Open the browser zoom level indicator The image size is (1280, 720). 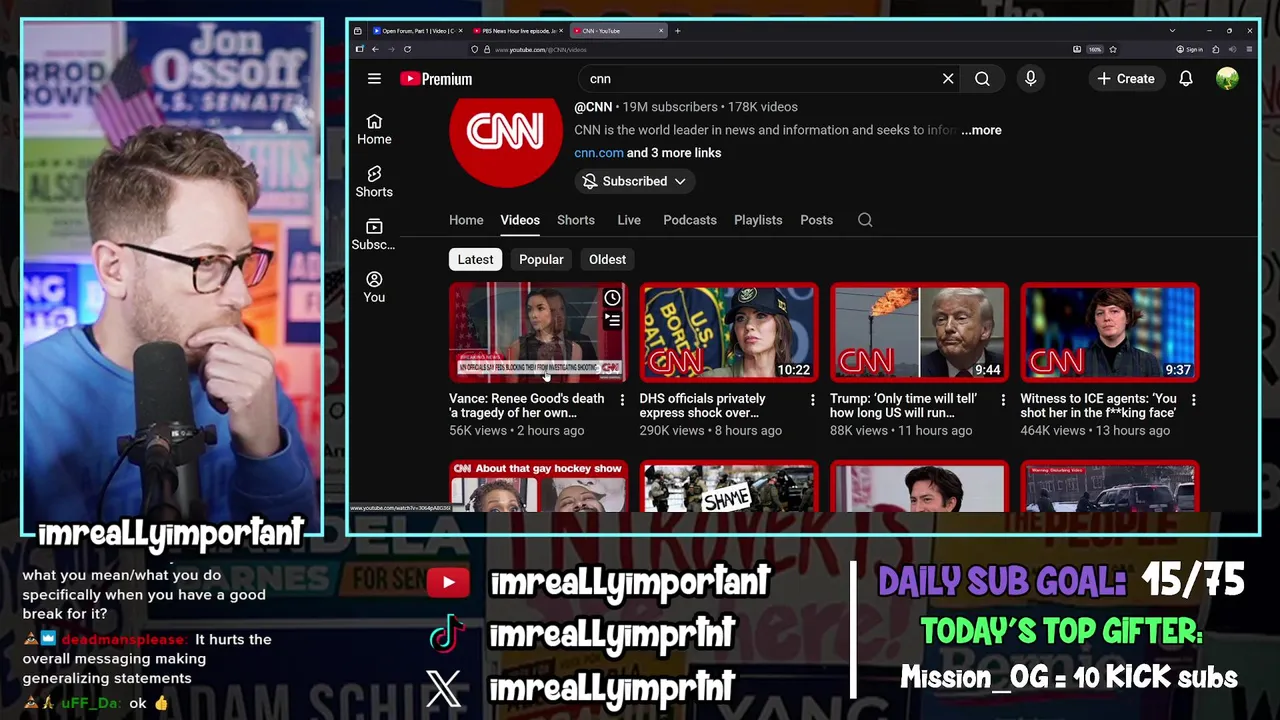click(x=1094, y=49)
